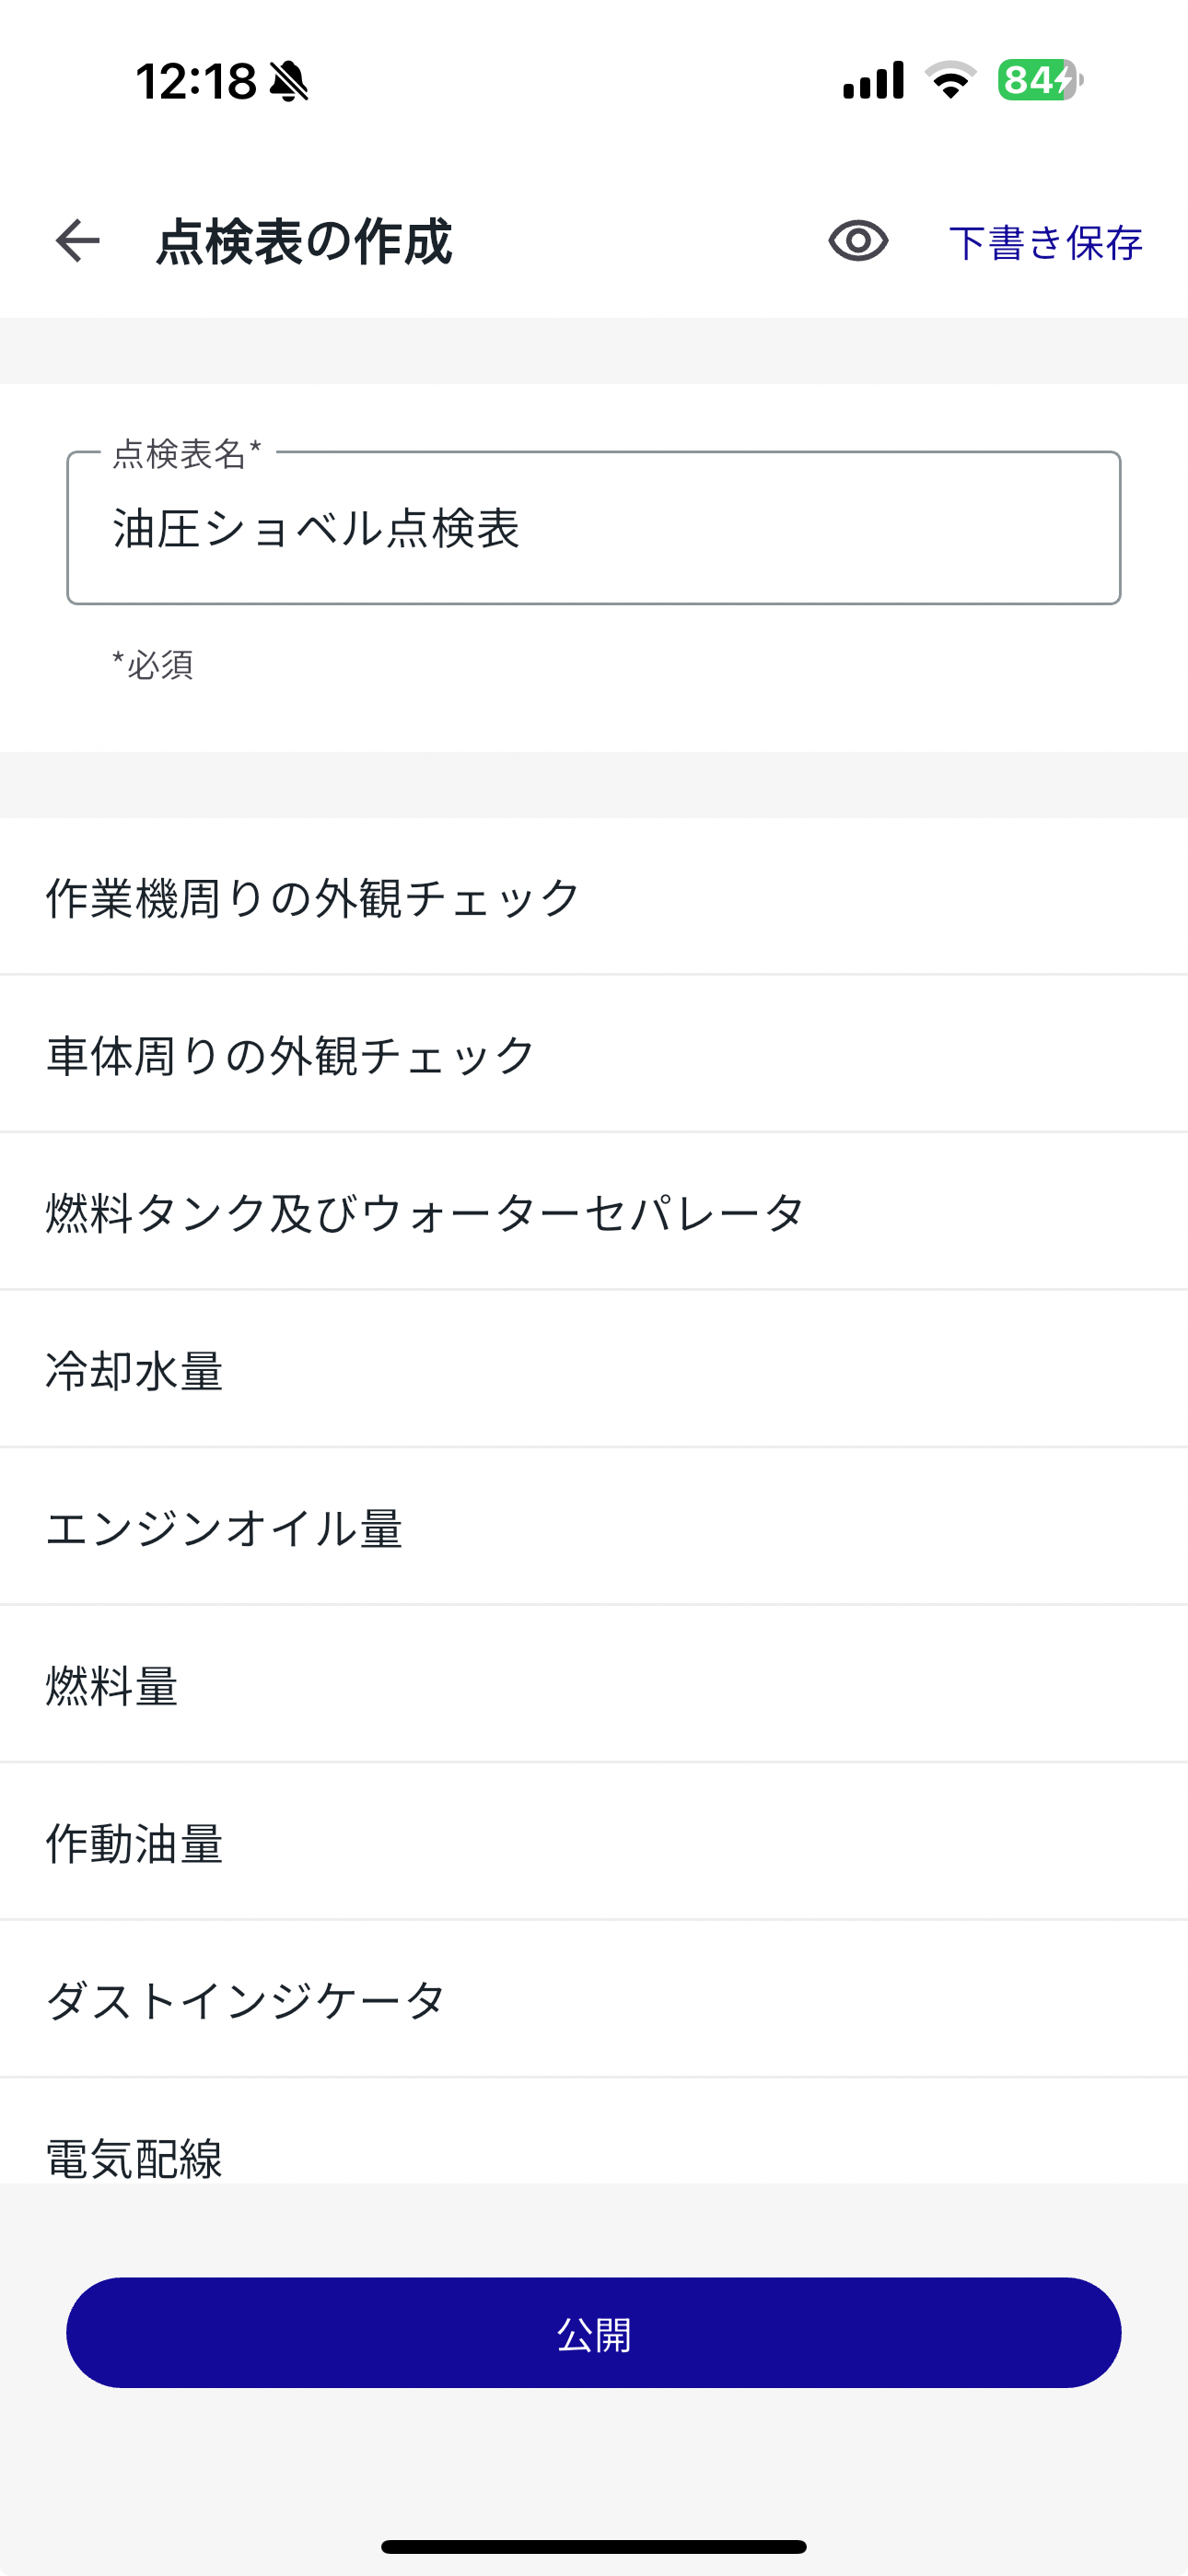Tap the back arrow icon
Viewport: 1188px width, 2576px height.
pos(77,241)
